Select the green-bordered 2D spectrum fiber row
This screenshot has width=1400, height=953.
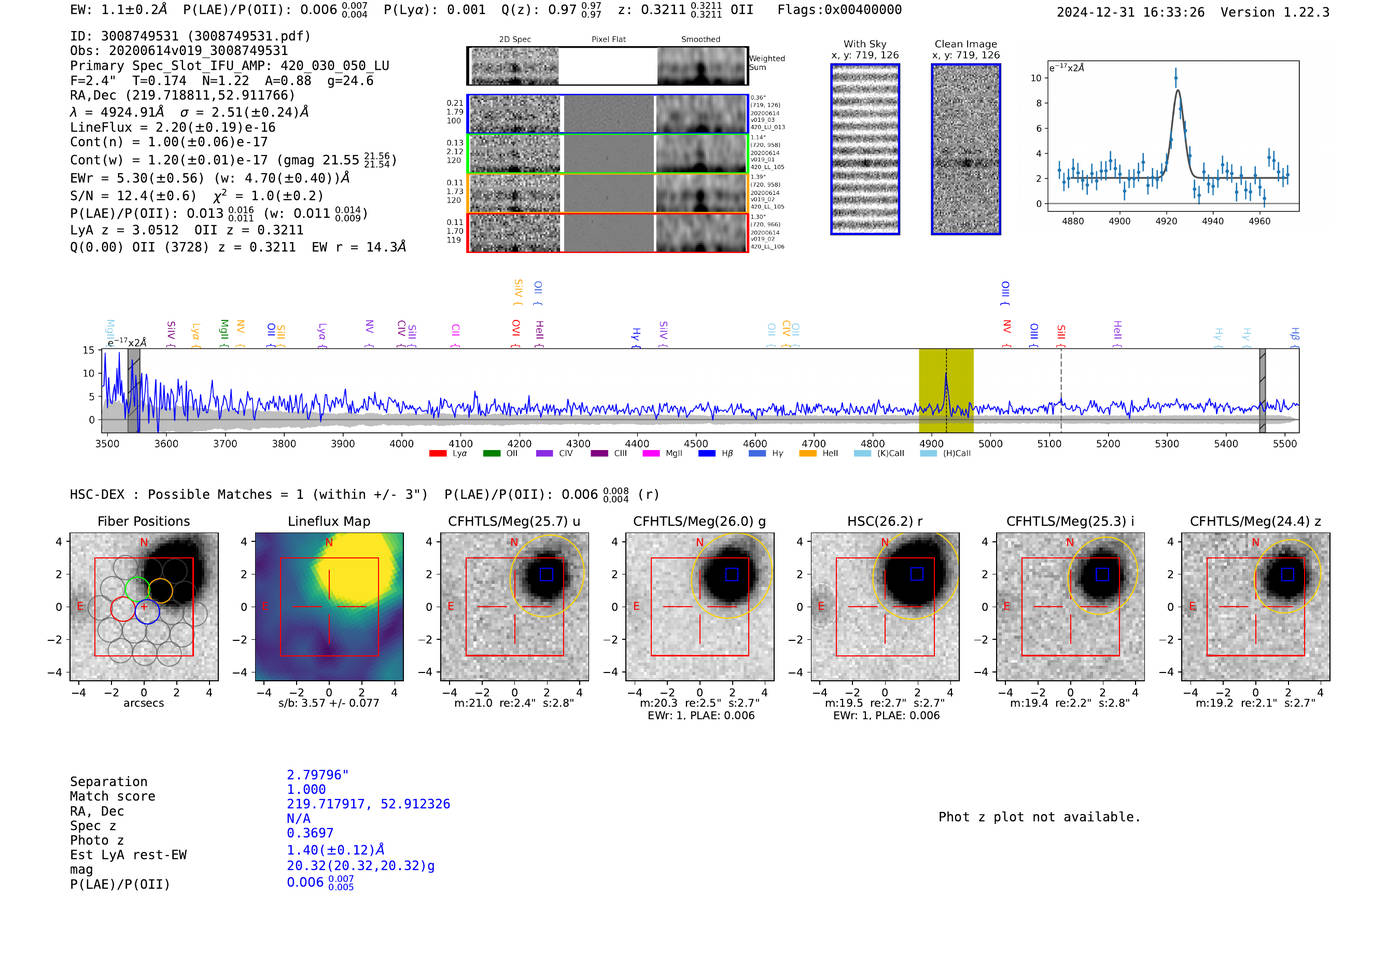(x=607, y=154)
